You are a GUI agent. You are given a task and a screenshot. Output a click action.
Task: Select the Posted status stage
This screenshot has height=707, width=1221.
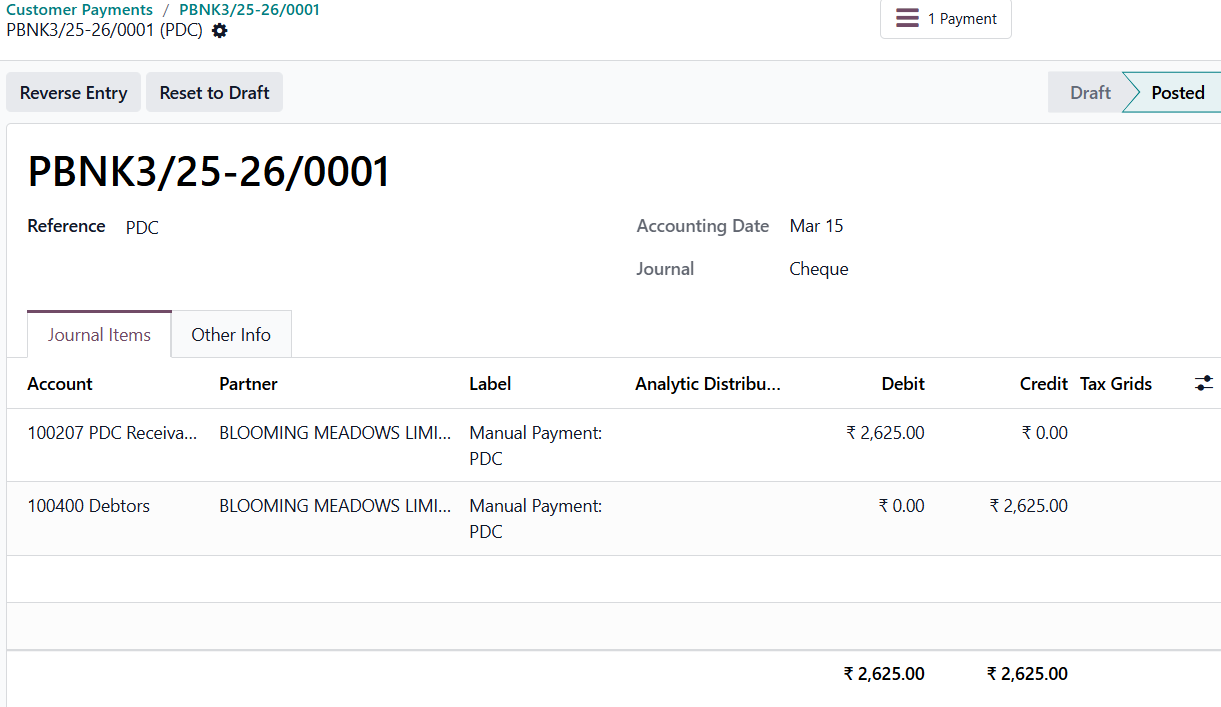coord(1177,93)
